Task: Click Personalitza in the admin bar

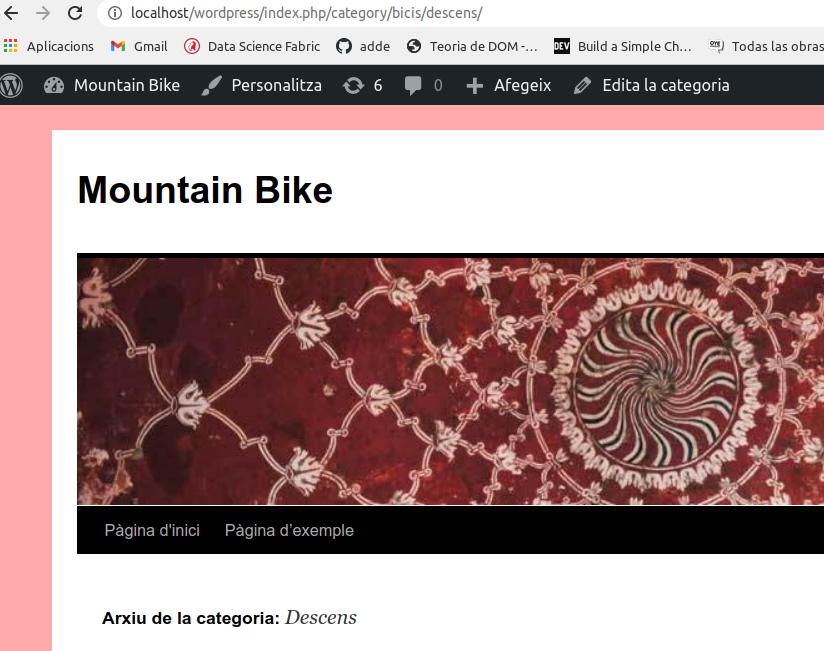Action: (x=262, y=85)
